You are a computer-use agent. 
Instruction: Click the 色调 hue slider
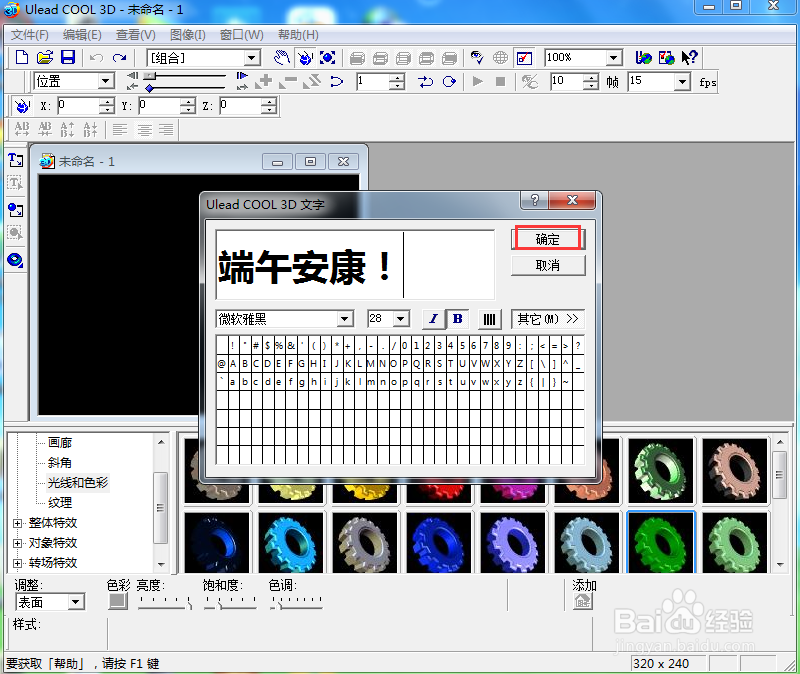tap(296, 603)
